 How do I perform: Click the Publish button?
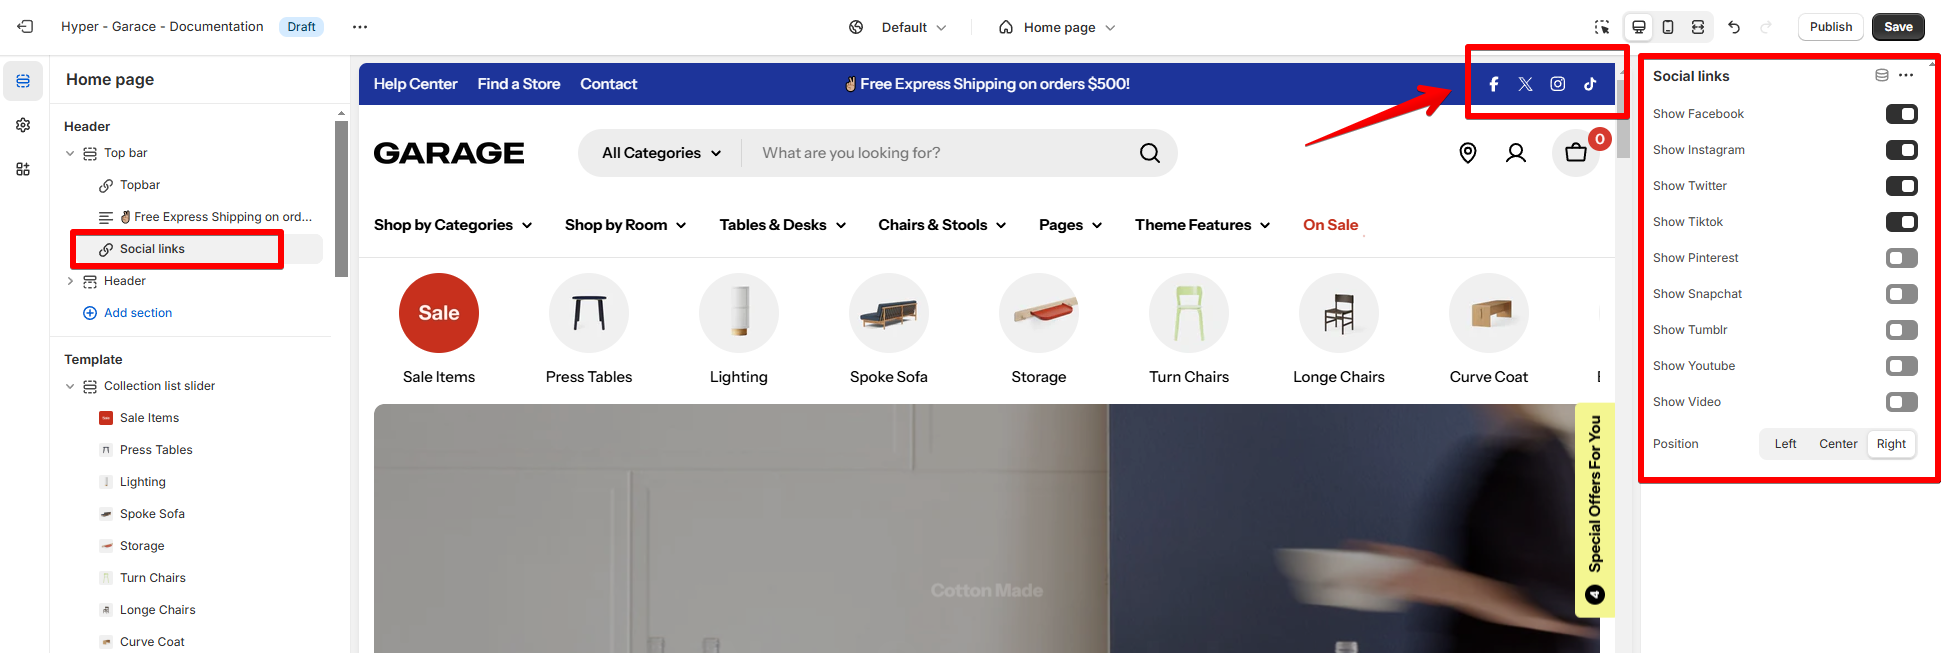[1830, 27]
